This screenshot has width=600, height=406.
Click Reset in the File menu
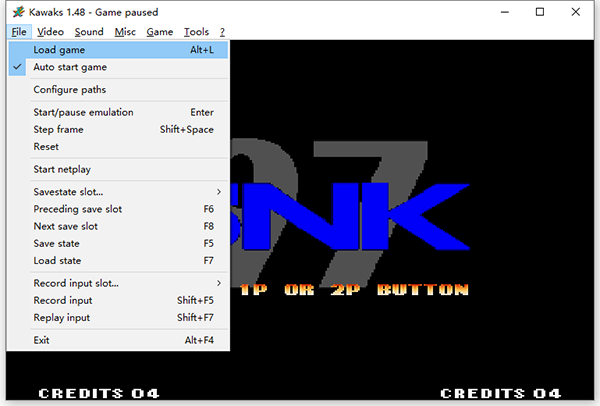pos(118,147)
